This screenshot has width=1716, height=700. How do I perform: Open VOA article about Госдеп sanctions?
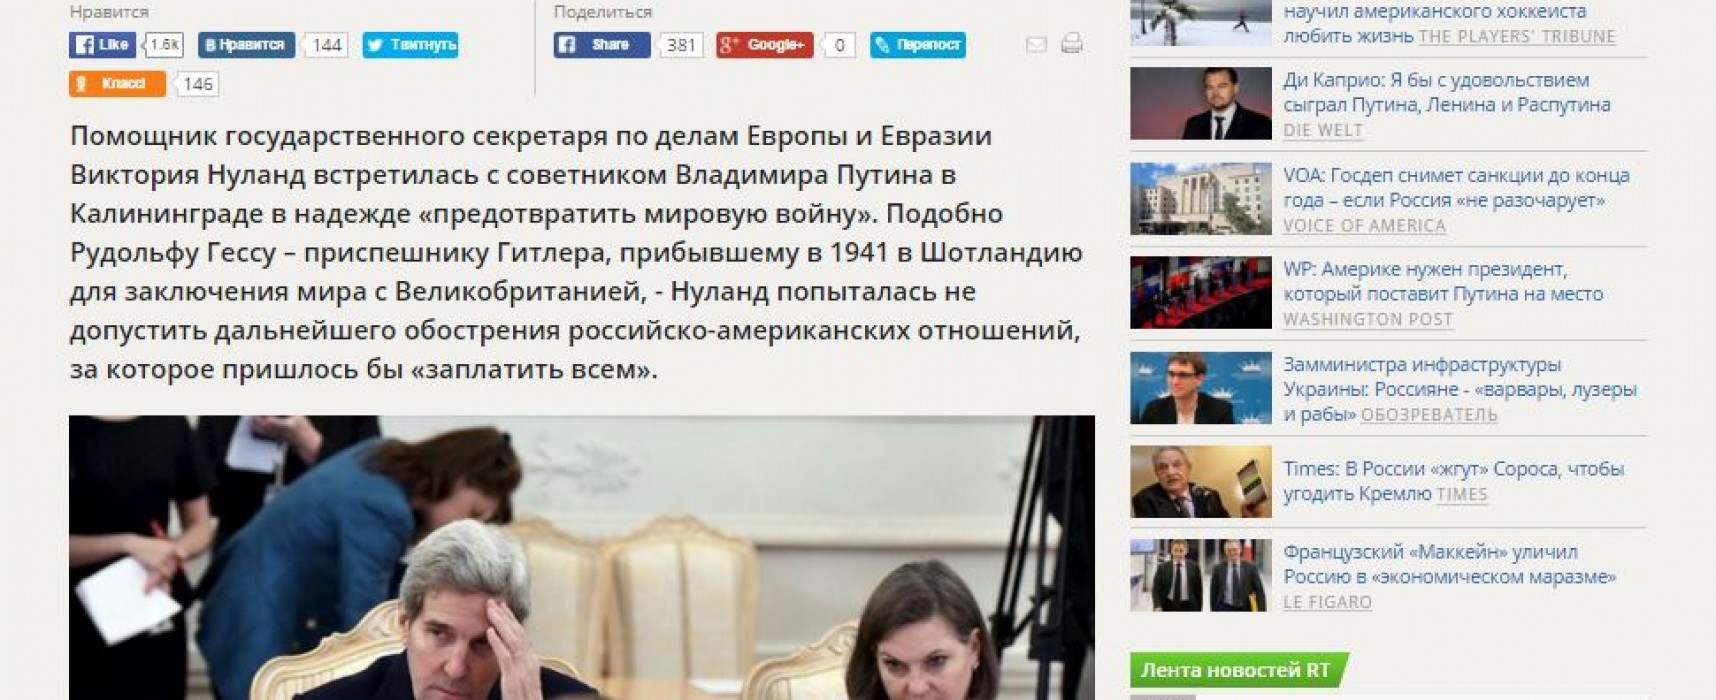pyautogui.click(x=1456, y=187)
